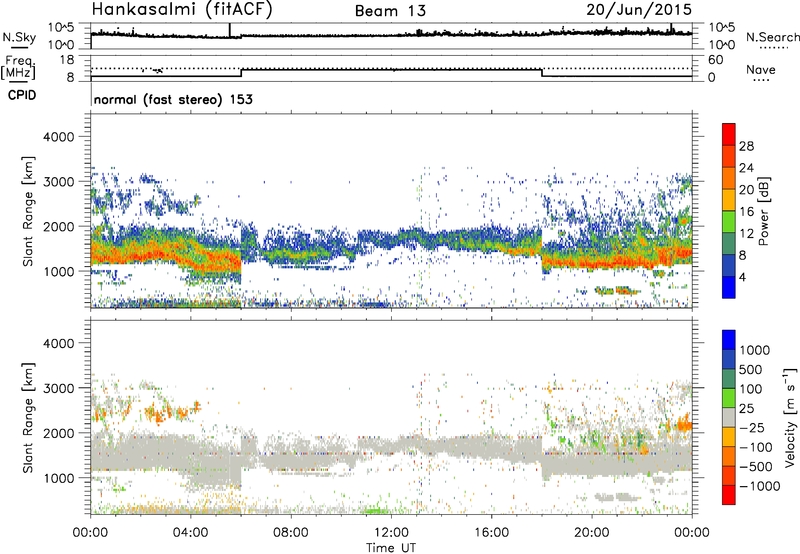The image size is (800, 554).
Task: Click the '-1000' Velocity colorbar value
Action: click(760, 486)
